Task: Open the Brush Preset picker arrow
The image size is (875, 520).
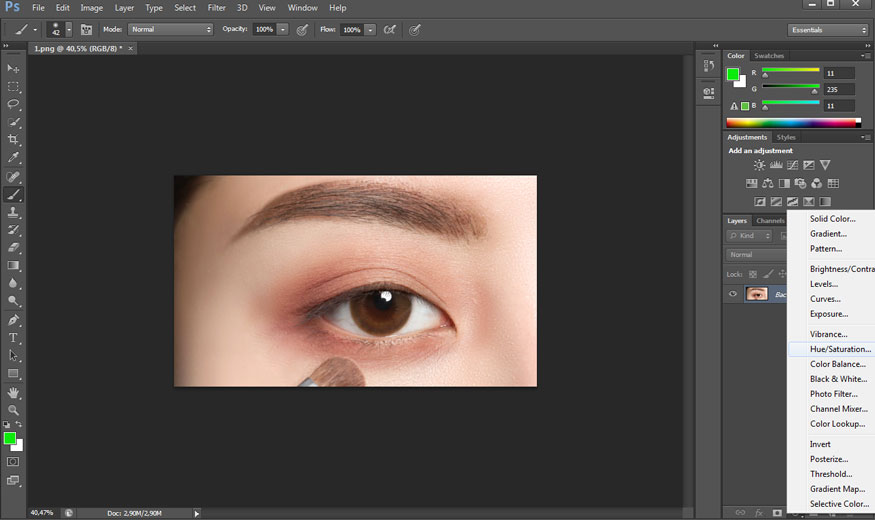Action: pos(69,30)
